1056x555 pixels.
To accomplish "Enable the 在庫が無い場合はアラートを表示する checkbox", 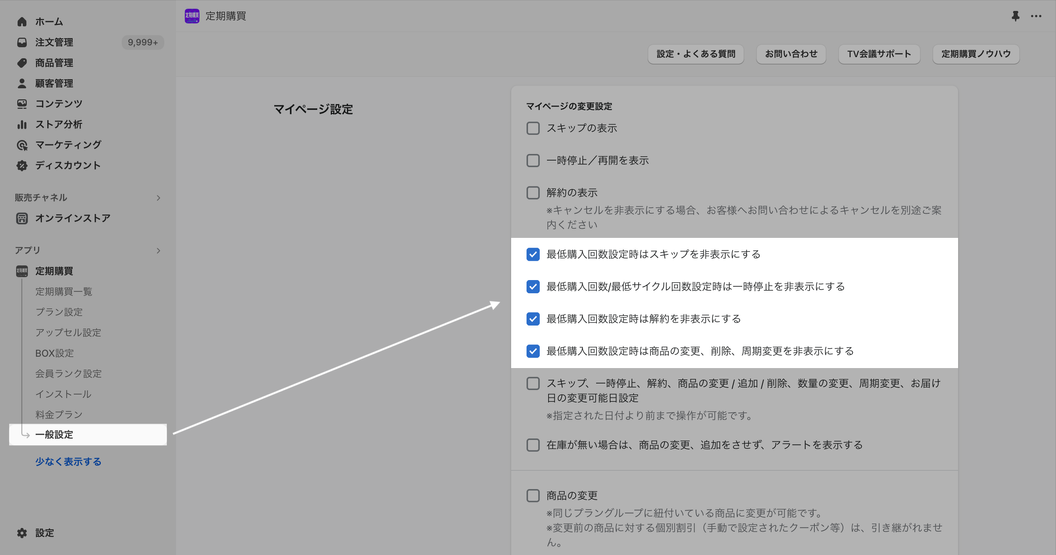I will click(x=533, y=445).
